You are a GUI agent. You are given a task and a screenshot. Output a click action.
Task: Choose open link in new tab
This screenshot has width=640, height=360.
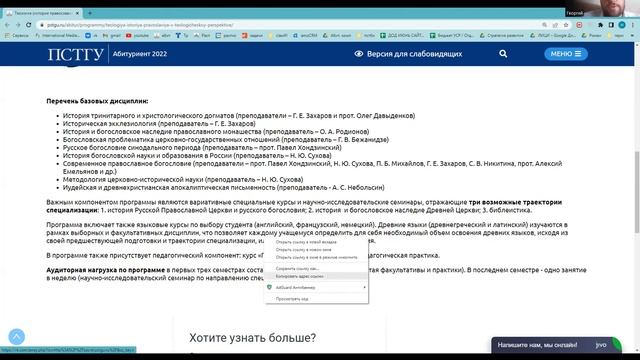click(x=316, y=242)
